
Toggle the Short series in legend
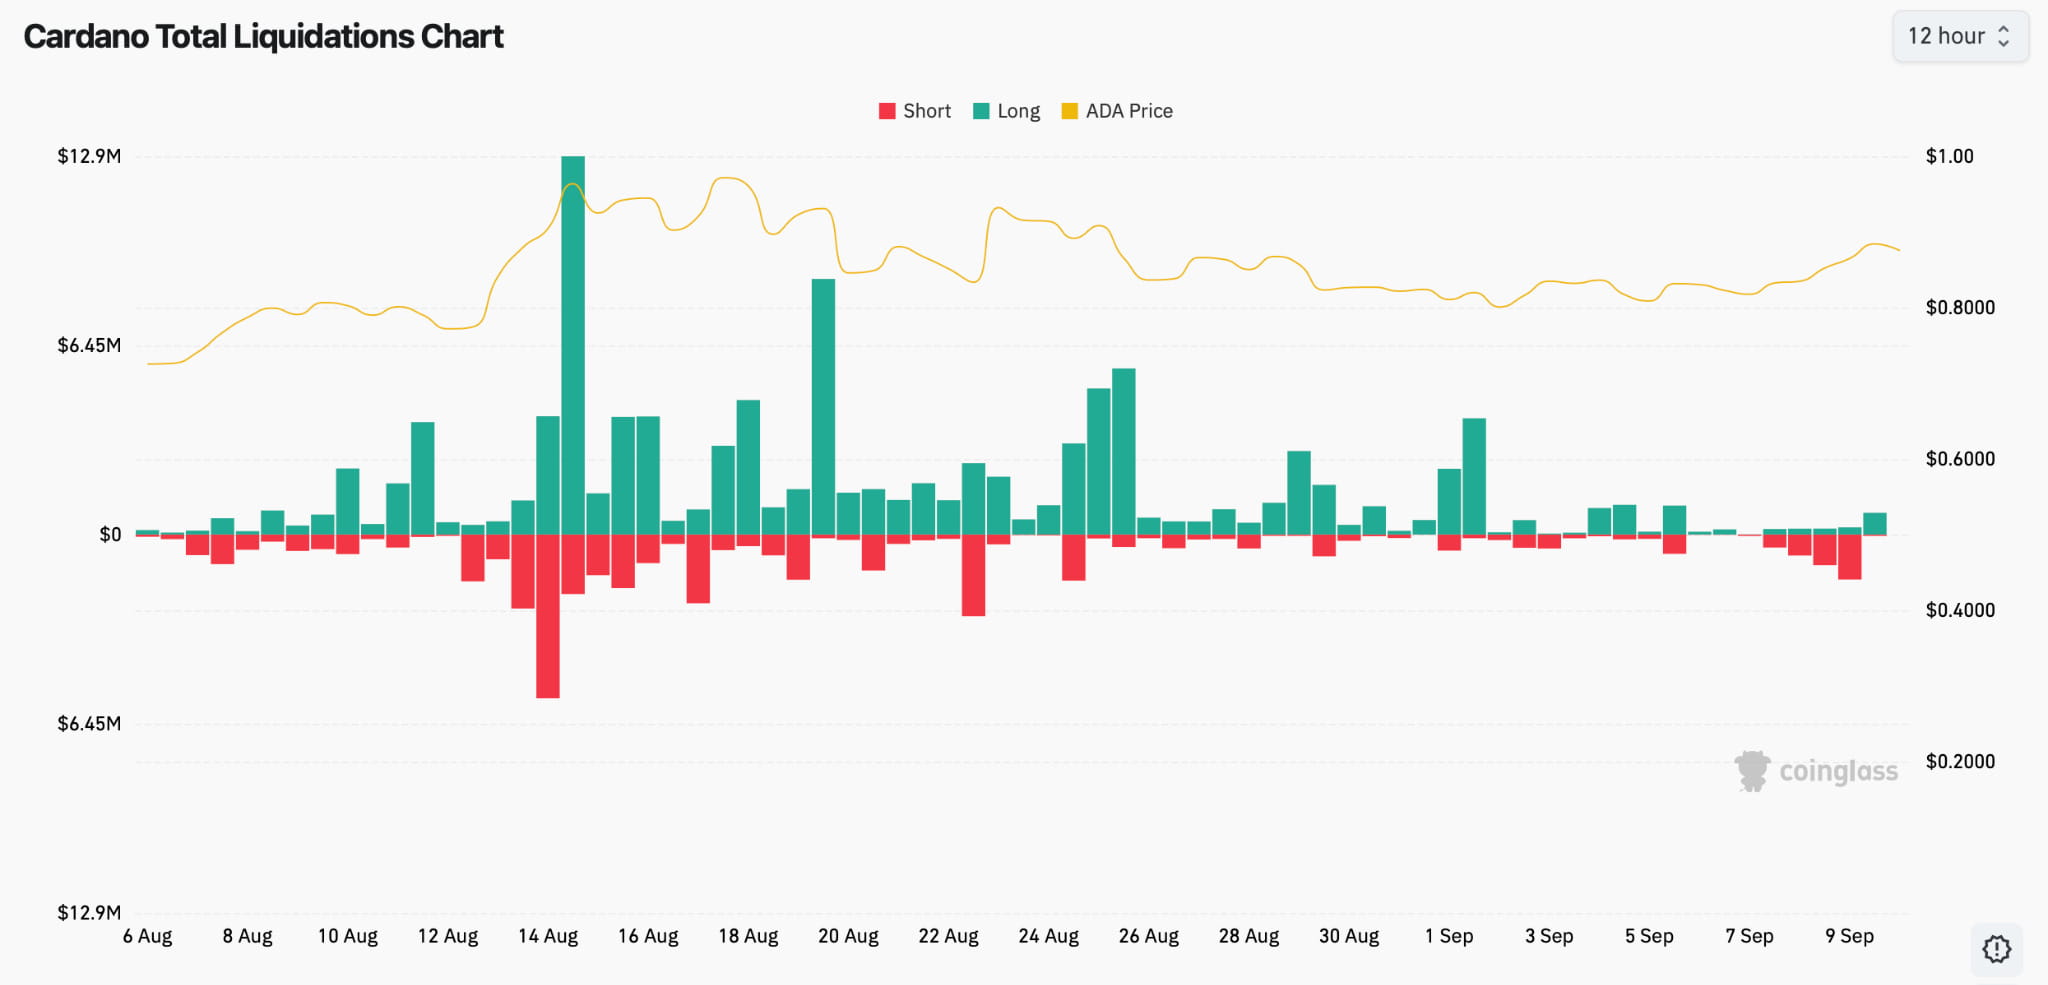914,111
